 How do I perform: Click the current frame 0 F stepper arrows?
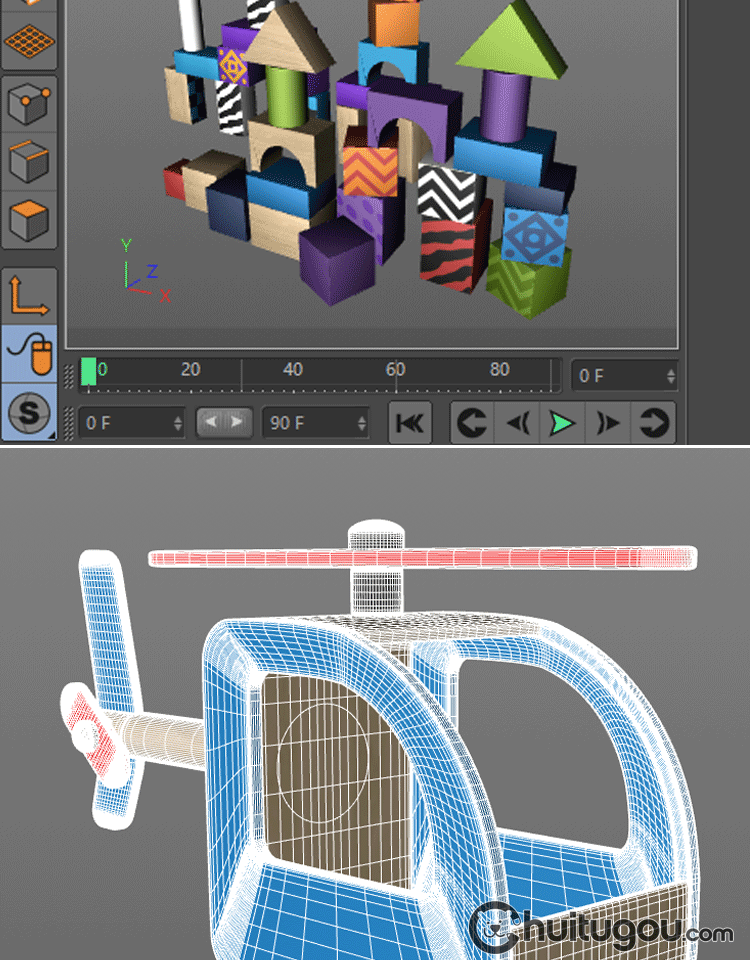pyautogui.click(x=670, y=376)
